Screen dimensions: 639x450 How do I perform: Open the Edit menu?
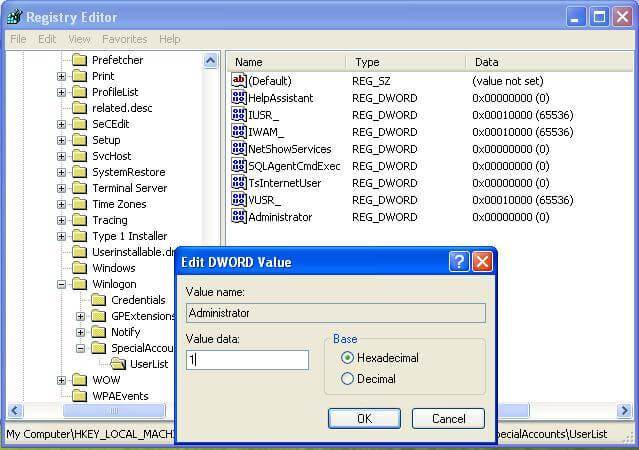[47, 39]
